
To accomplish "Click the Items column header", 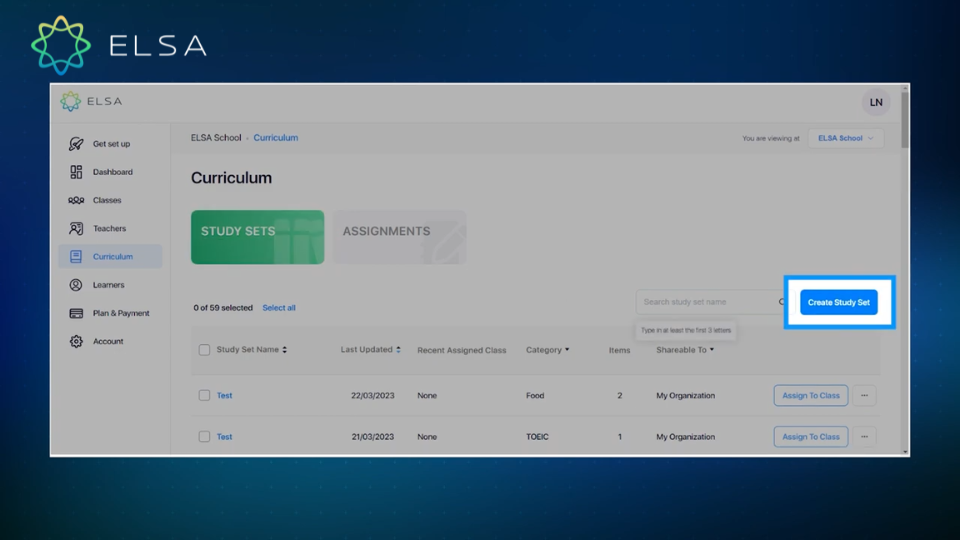I will click(x=619, y=350).
